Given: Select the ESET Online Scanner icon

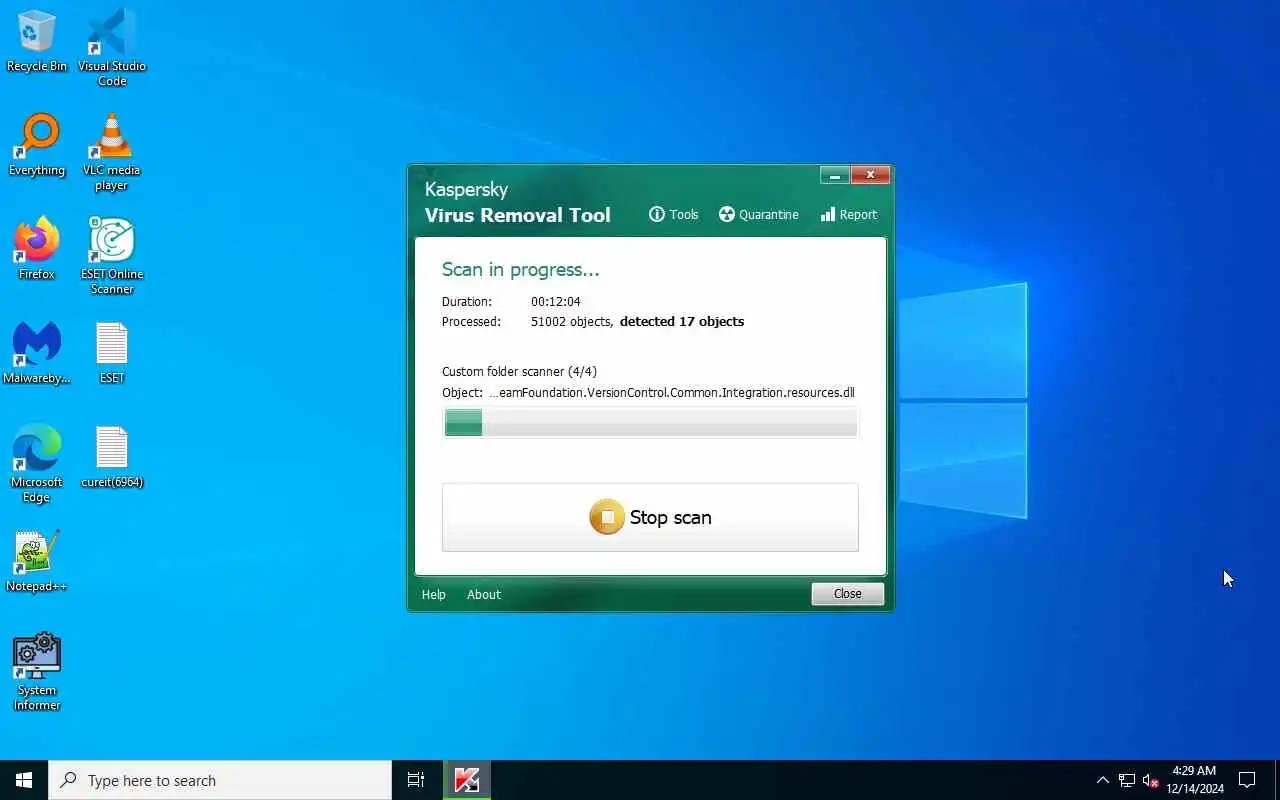Looking at the screenshot, I should click(x=112, y=255).
